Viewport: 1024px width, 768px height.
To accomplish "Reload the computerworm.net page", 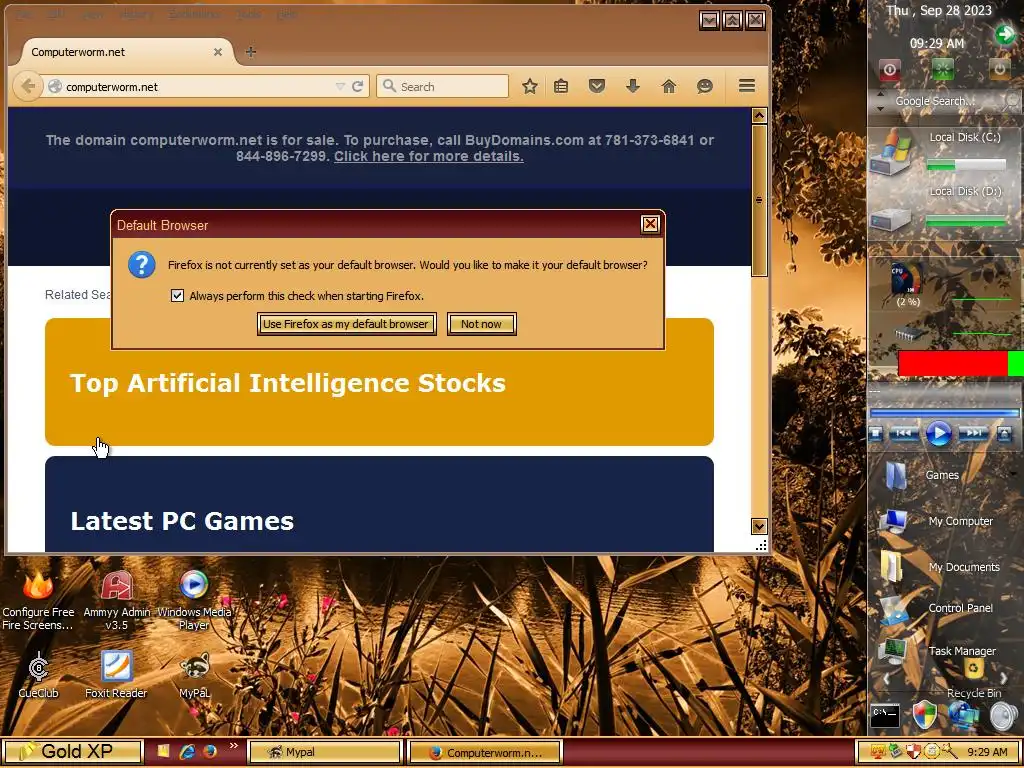I will [x=357, y=86].
